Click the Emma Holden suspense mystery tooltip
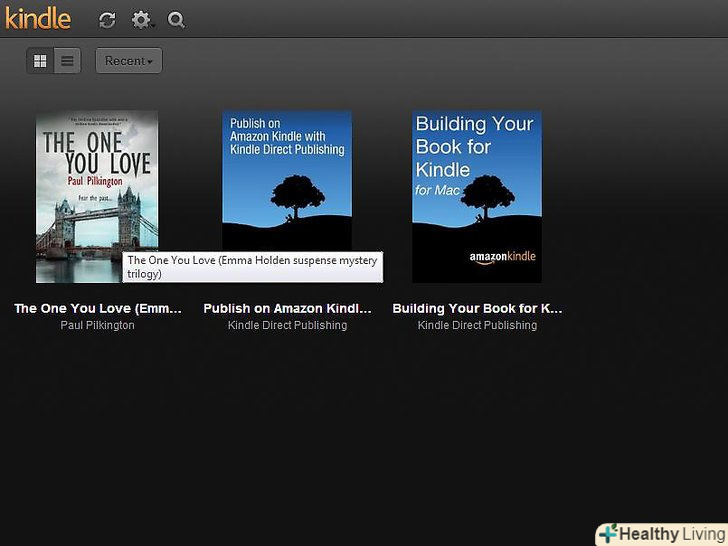 point(252,267)
